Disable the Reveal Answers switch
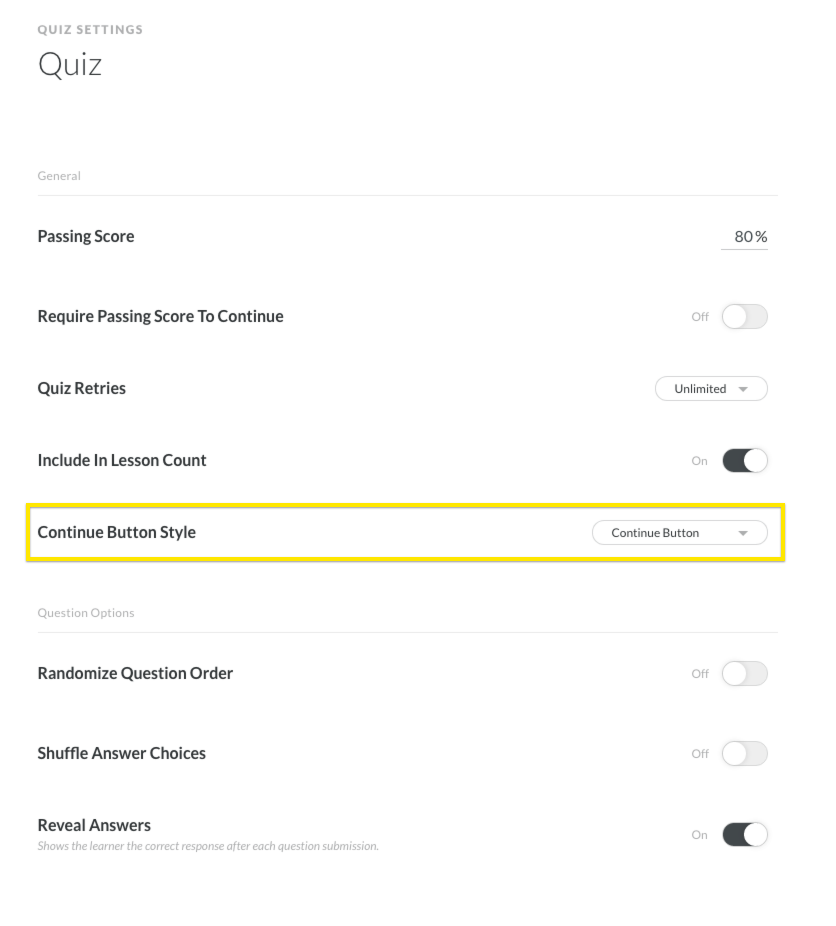 [744, 835]
